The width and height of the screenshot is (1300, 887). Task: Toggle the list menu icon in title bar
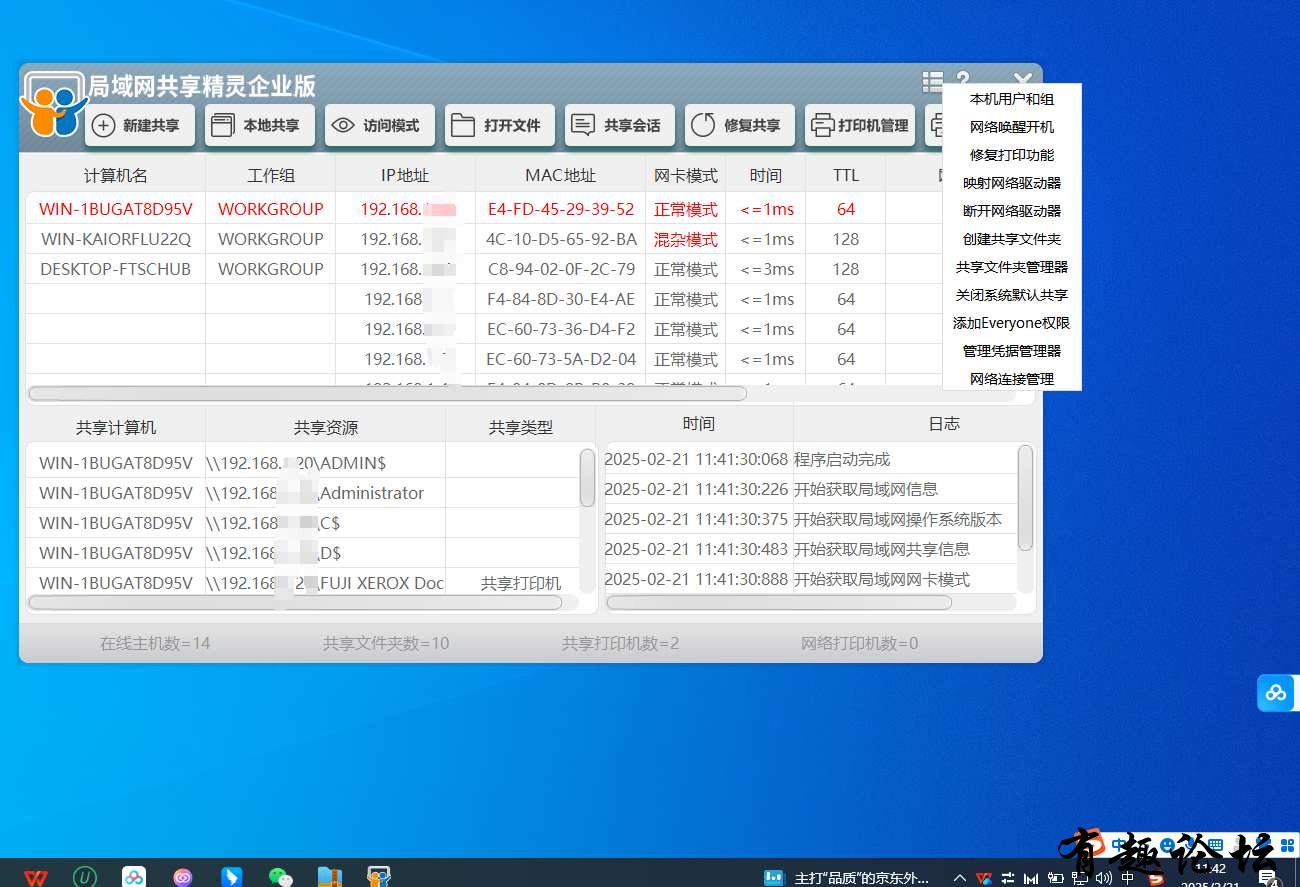coord(932,81)
